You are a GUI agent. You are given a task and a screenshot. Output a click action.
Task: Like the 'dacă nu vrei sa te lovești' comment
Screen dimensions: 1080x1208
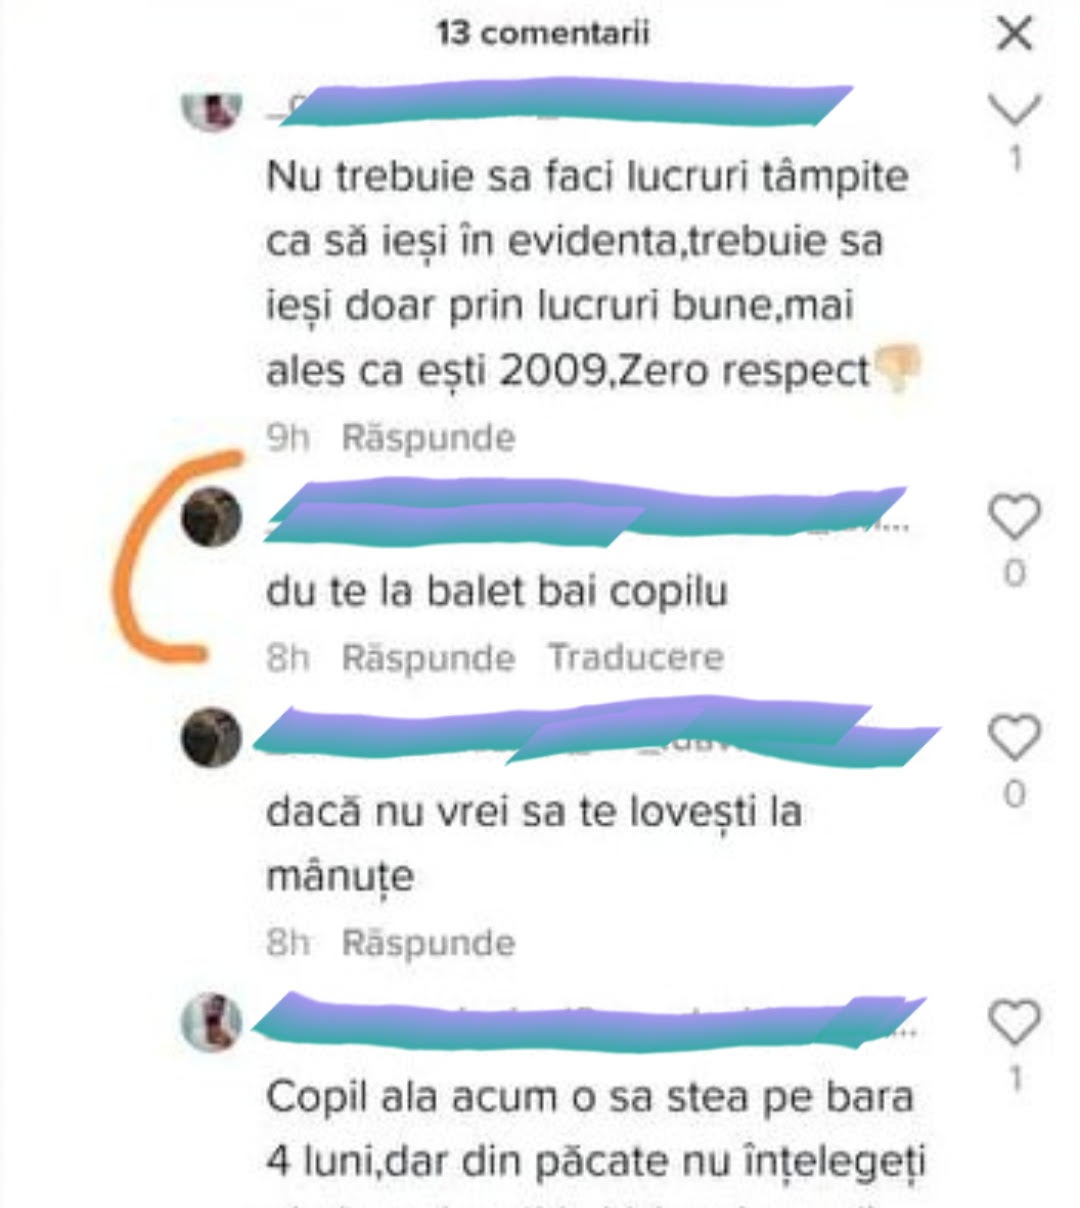[1014, 738]
